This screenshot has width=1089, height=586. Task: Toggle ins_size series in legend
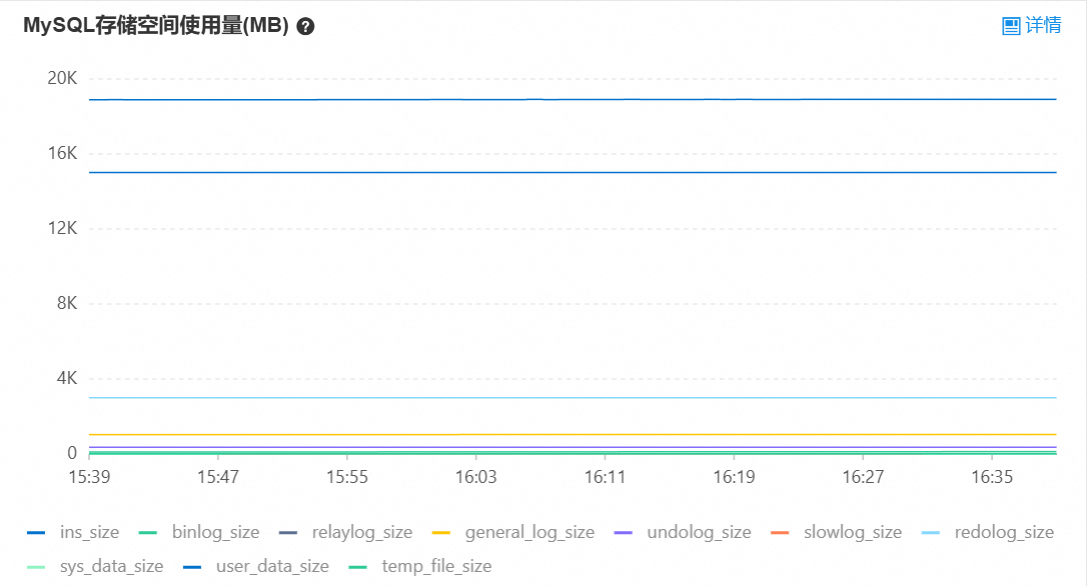pos(73,533)
